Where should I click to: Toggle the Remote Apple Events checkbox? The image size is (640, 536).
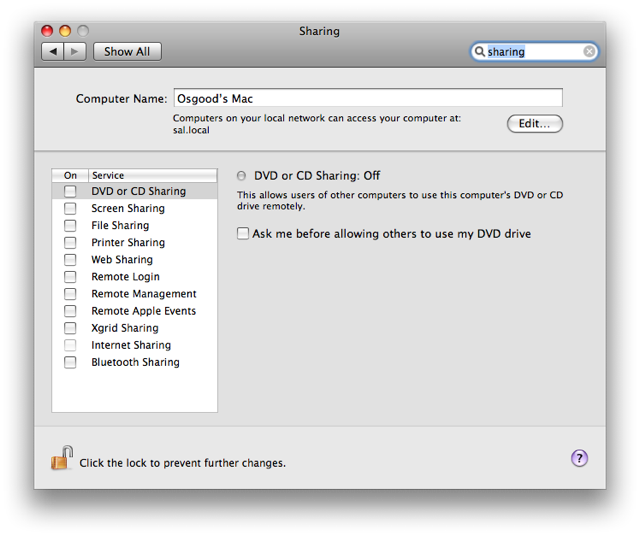[70, 311]
